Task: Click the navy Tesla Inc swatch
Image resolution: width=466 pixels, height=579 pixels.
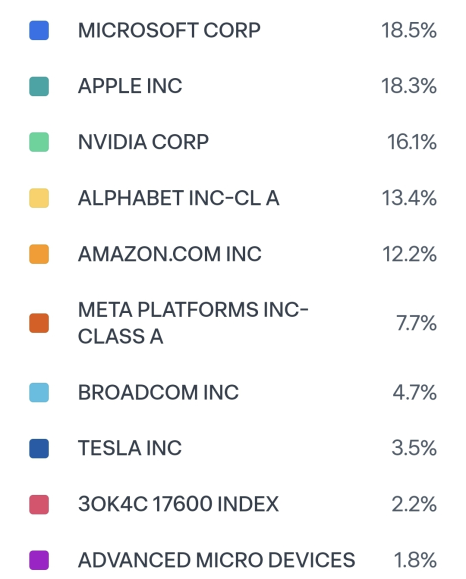Action: point(39,448)
